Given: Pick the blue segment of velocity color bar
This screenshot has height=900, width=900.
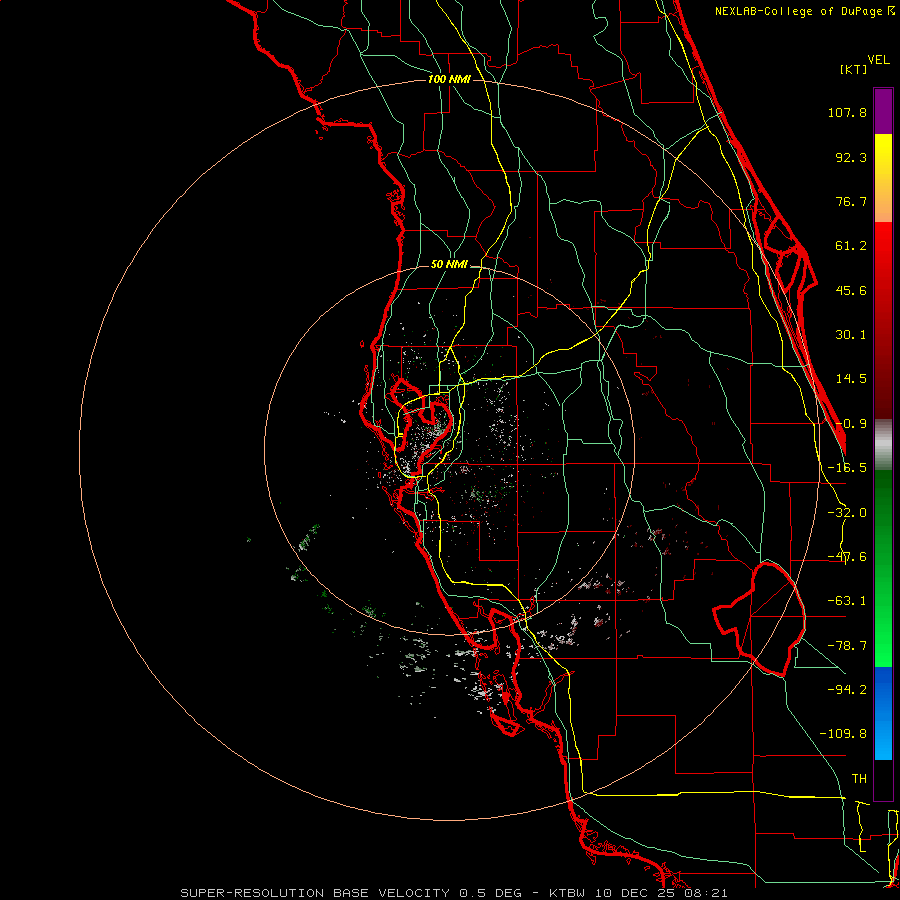Looking at the screenshot, I should (883, 713).
